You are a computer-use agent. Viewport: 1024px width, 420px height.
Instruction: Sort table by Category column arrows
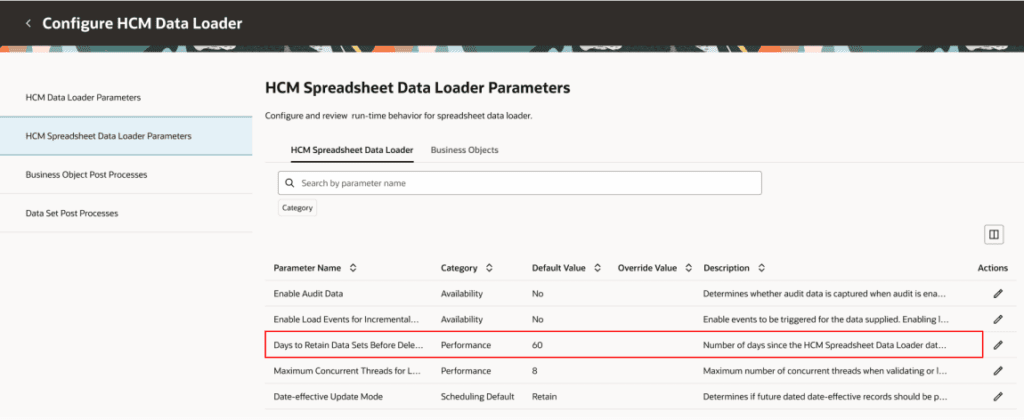click(488, 268)
